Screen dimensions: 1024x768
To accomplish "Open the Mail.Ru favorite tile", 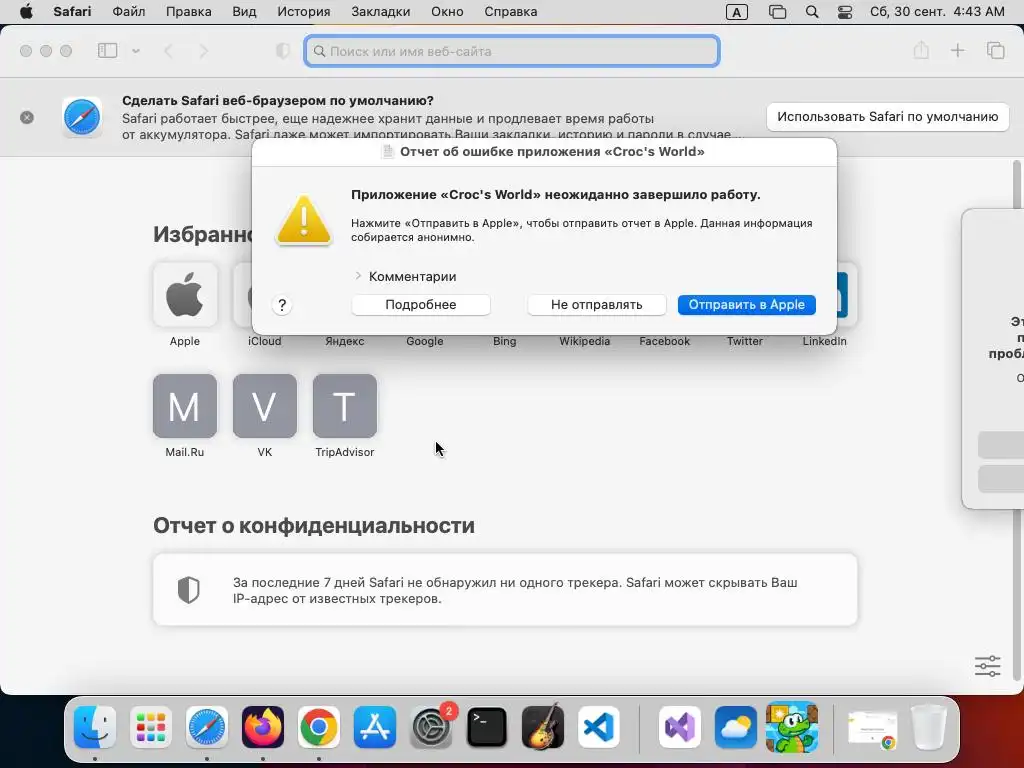I will [x=185, y=406].
